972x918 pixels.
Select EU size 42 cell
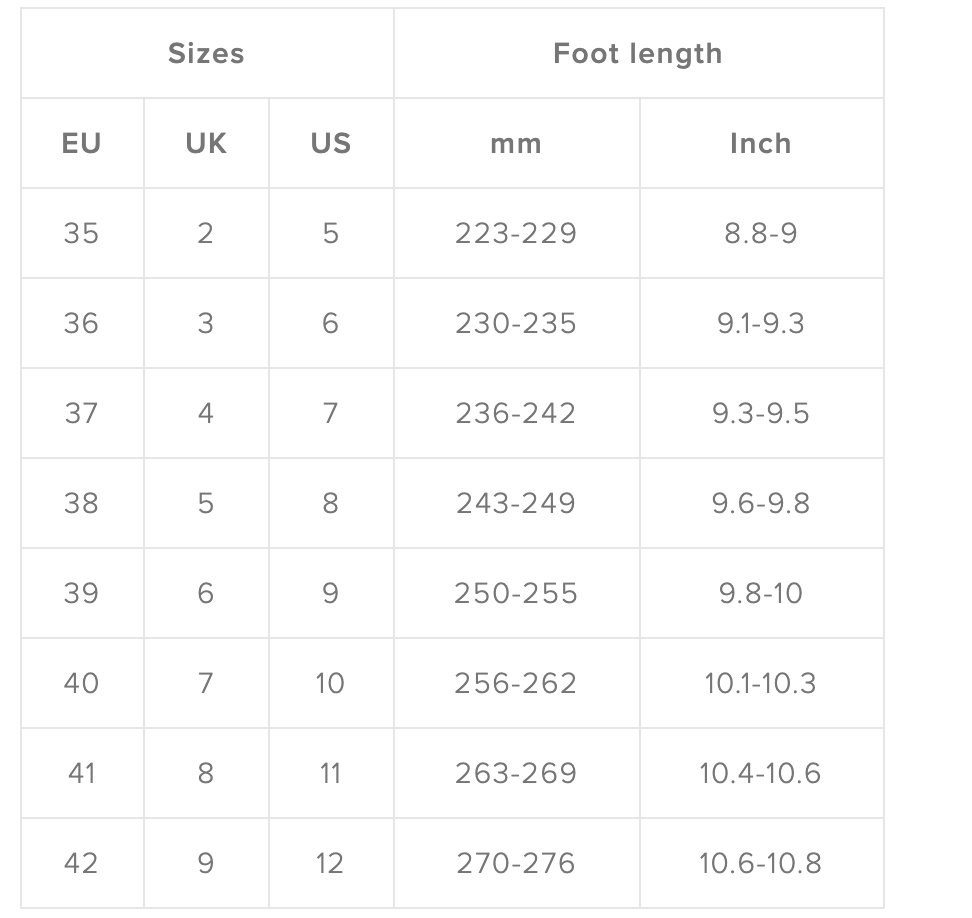pyautogui.click(x=81, y=863)
